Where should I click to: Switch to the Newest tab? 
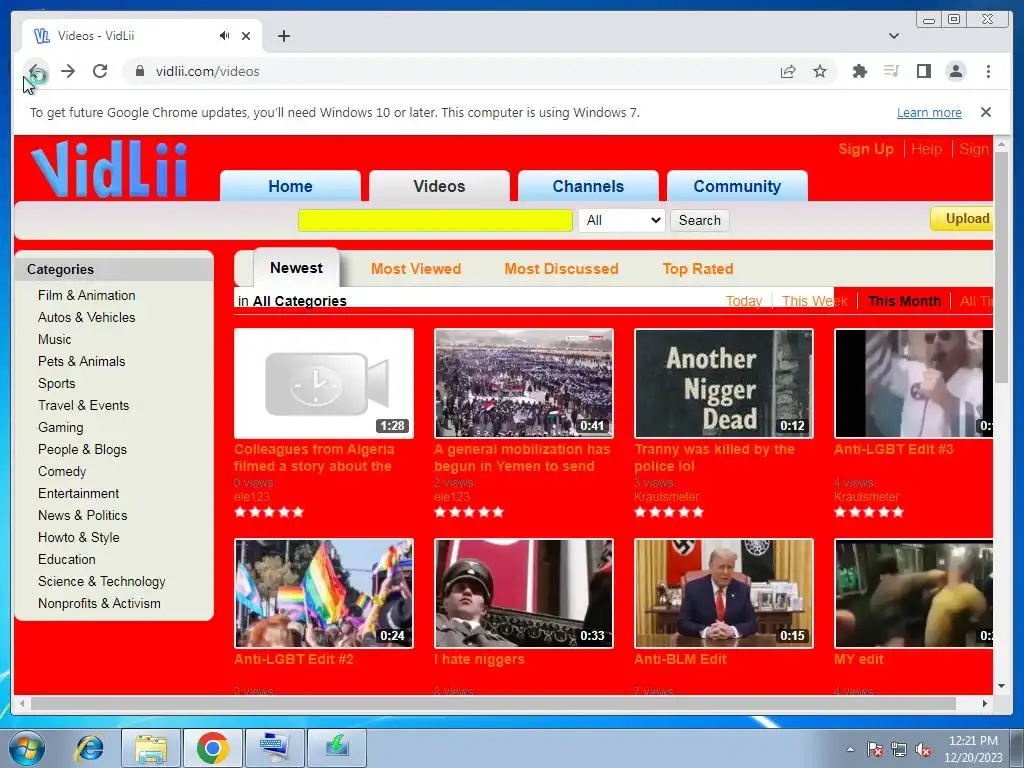296,268
